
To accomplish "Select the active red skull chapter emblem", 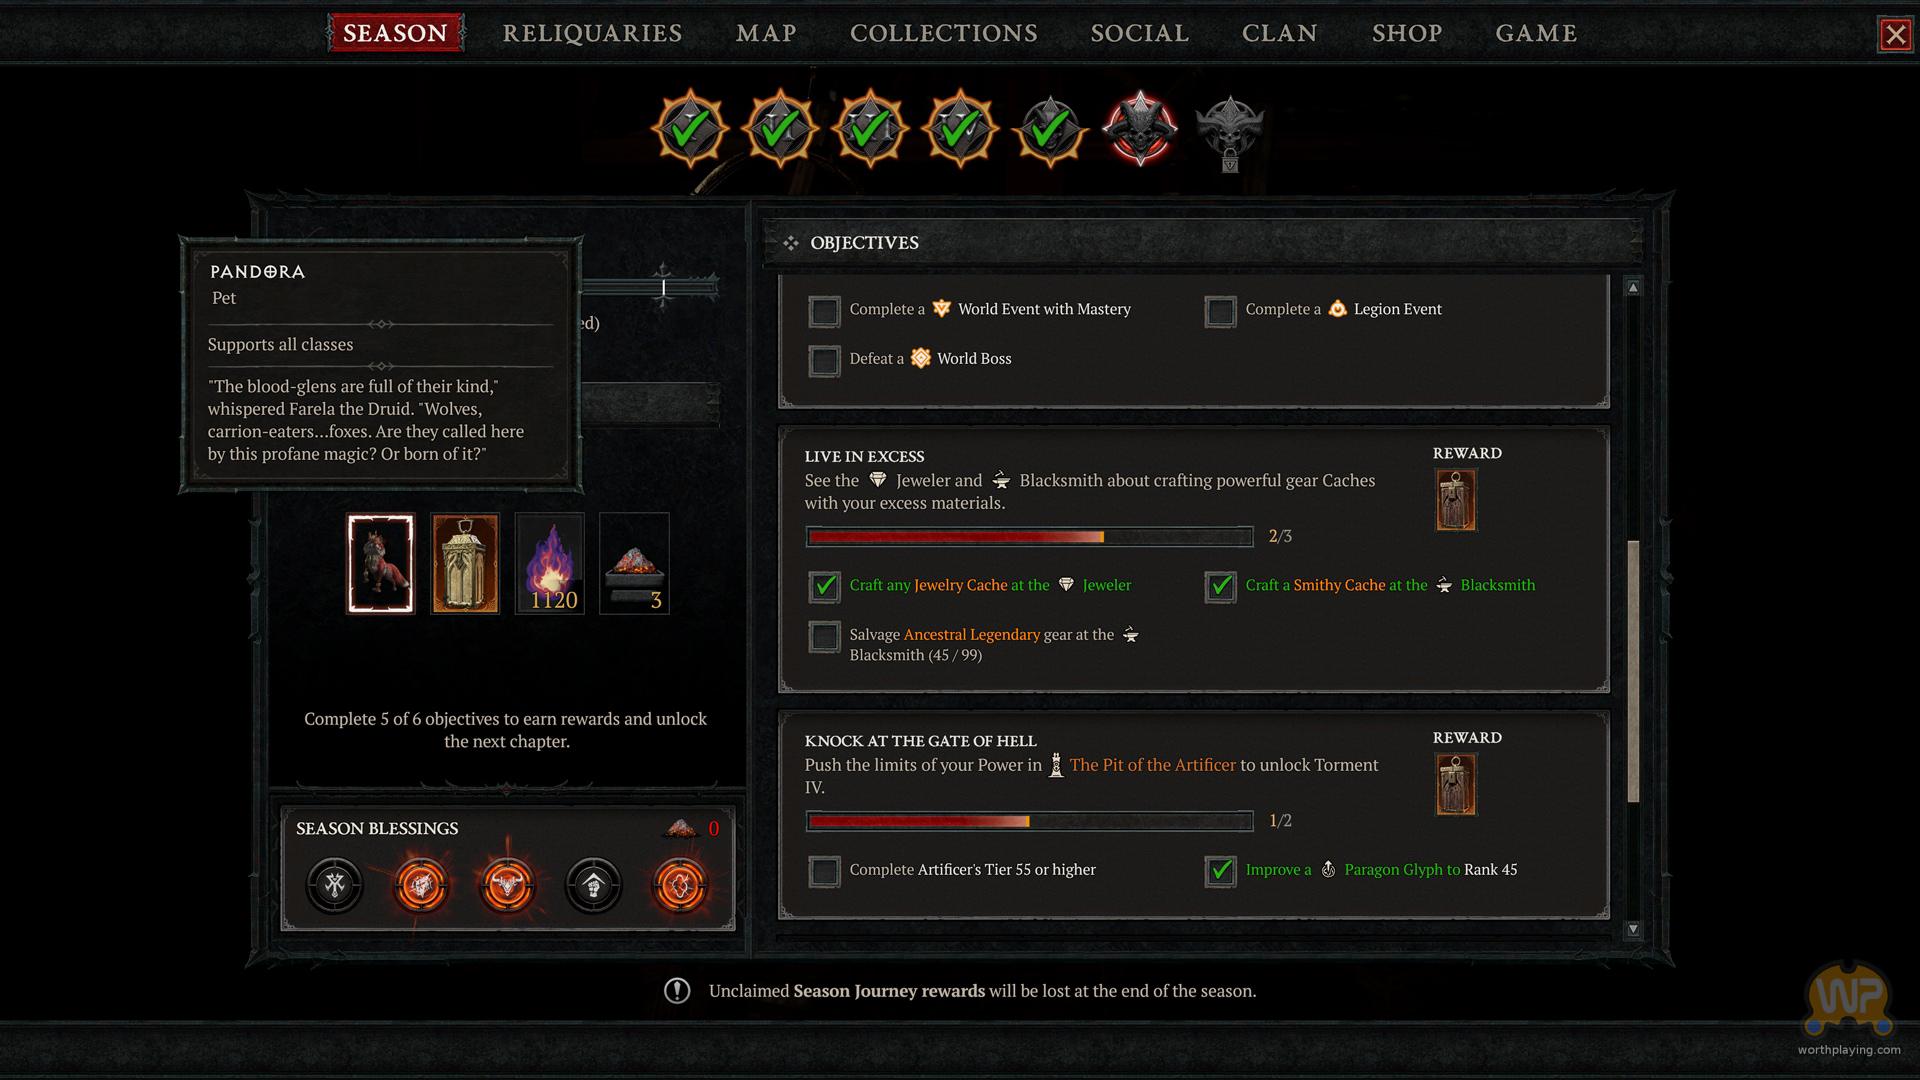I will pos(1140,129).
